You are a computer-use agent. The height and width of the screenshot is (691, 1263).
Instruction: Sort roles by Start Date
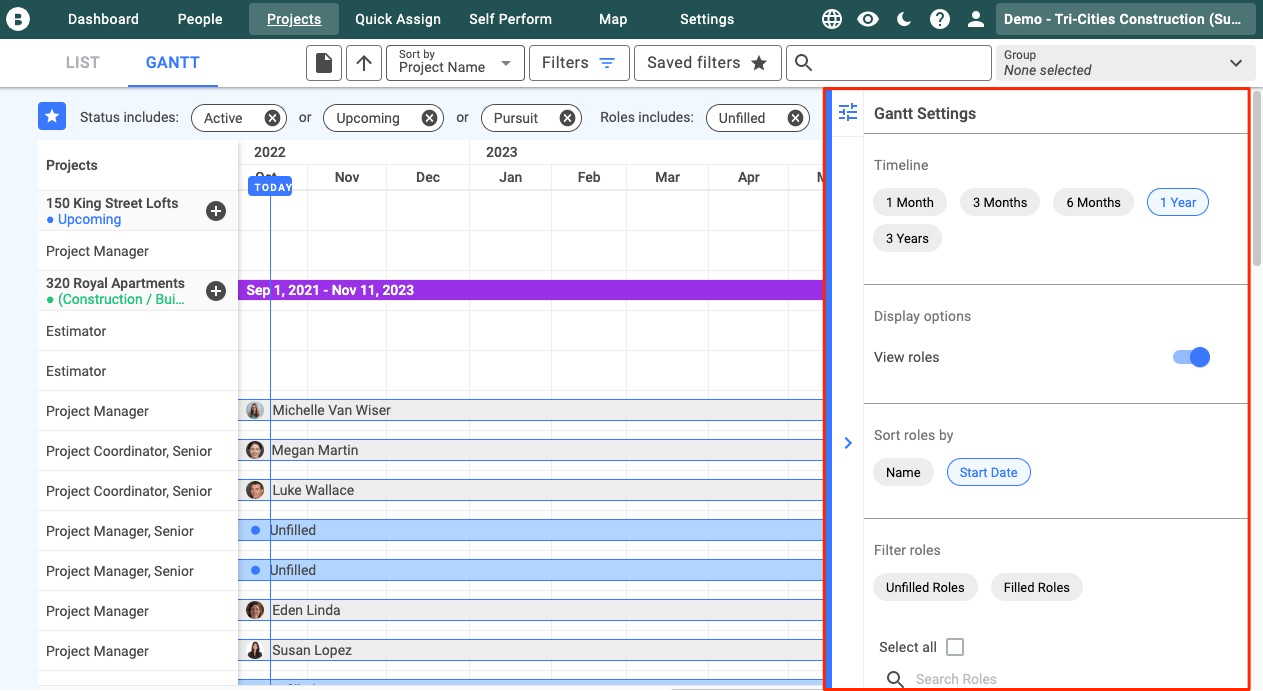point(989,472)
